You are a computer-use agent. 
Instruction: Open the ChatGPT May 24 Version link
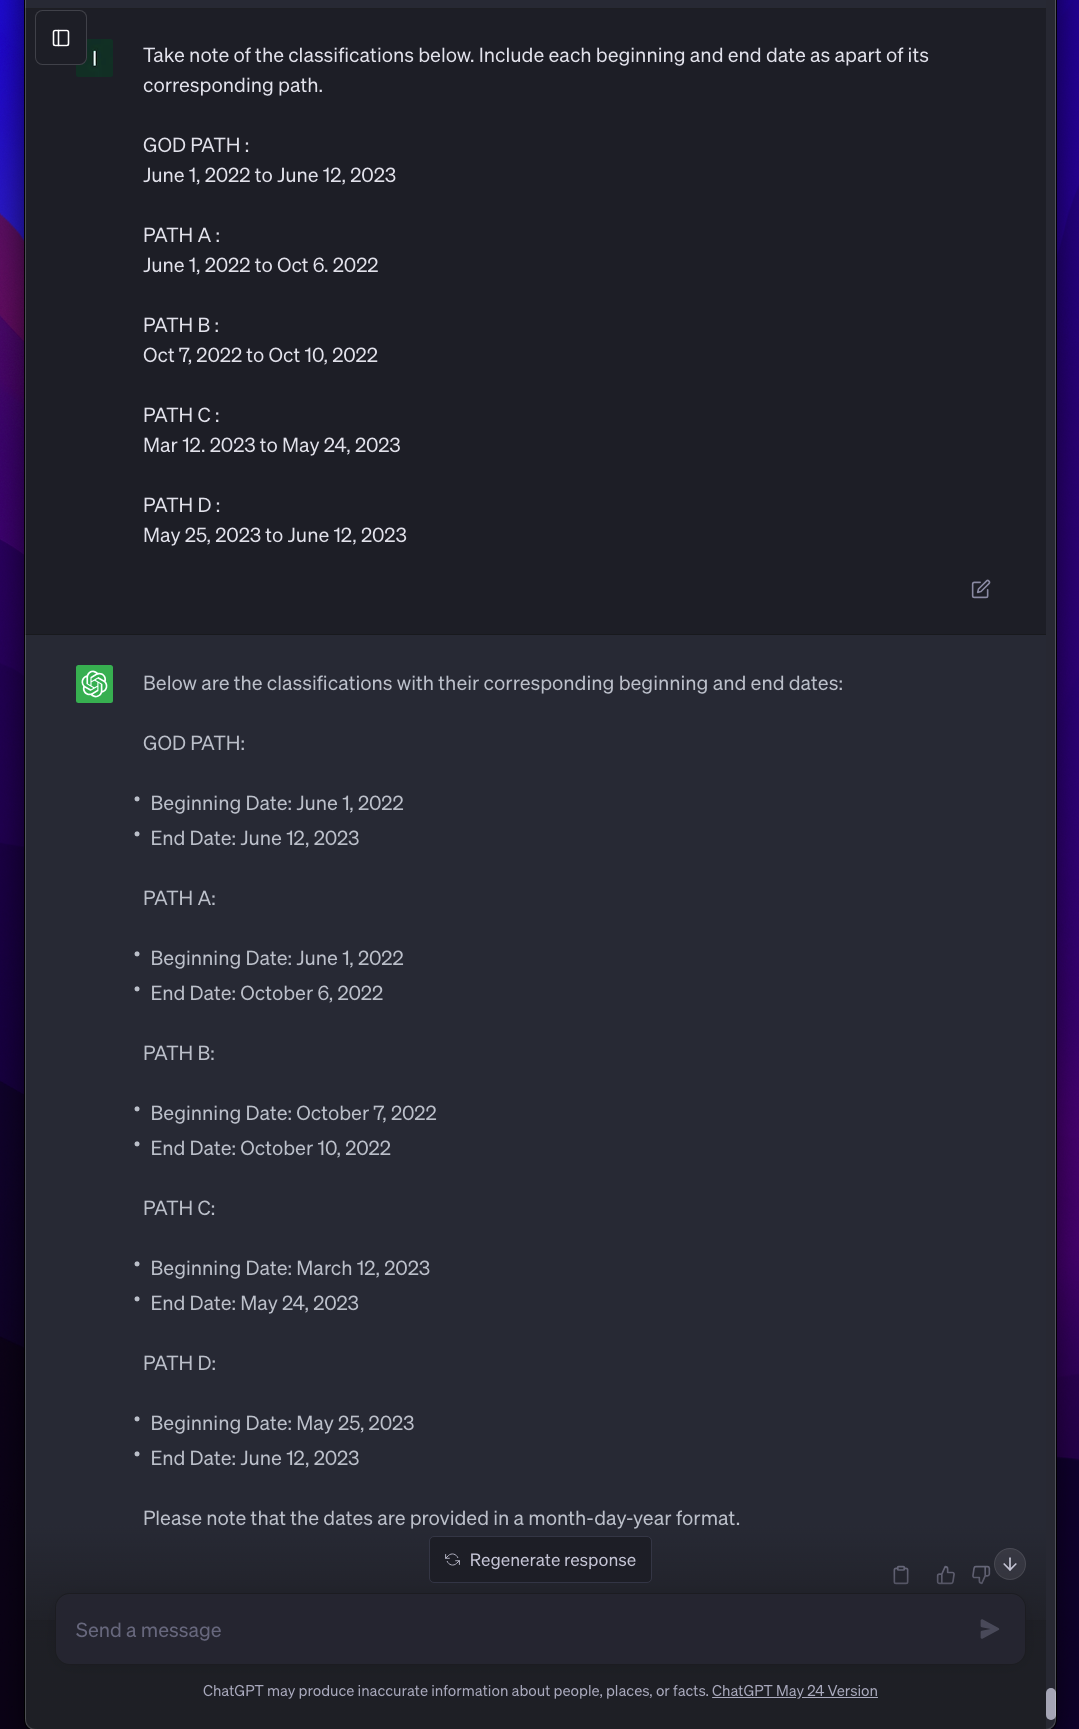pyautogui.click(x=794, y=1691)
